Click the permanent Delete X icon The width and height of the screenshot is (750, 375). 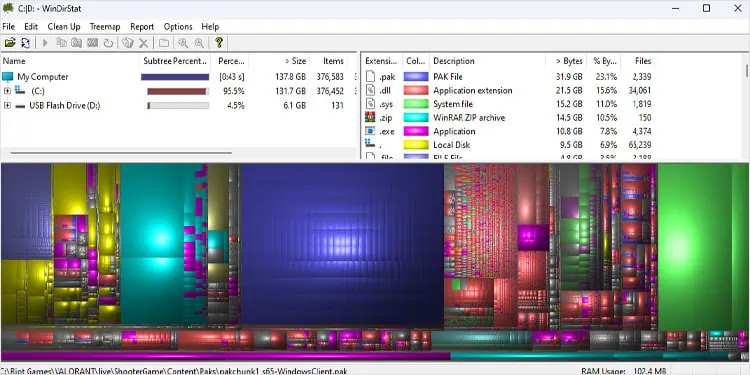click(143, 43)
